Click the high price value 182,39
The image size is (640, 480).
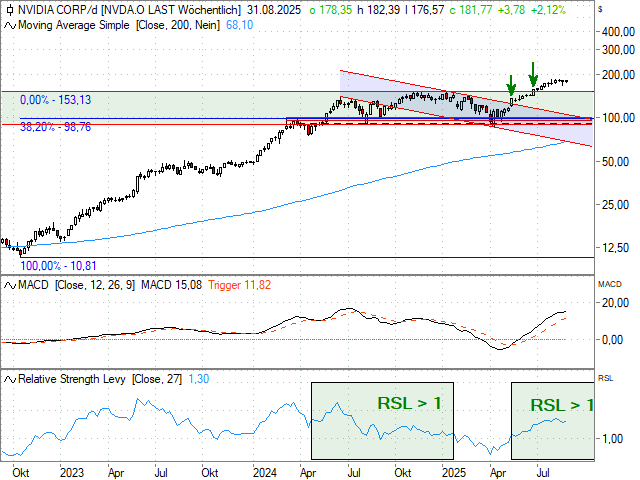tap(384, 10)
